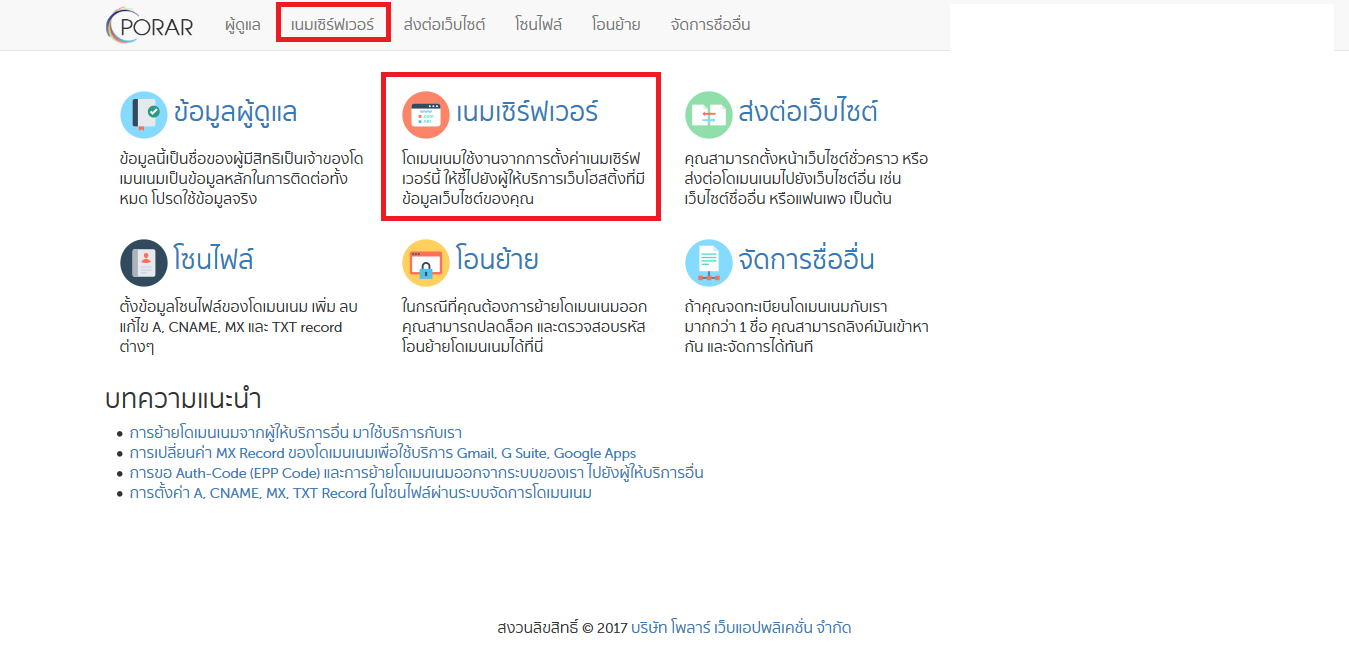Viewport: 1349px width, 665px height.
Task: Click the โซนไฟล์ dark contact book icon
Action: point(143,262)
